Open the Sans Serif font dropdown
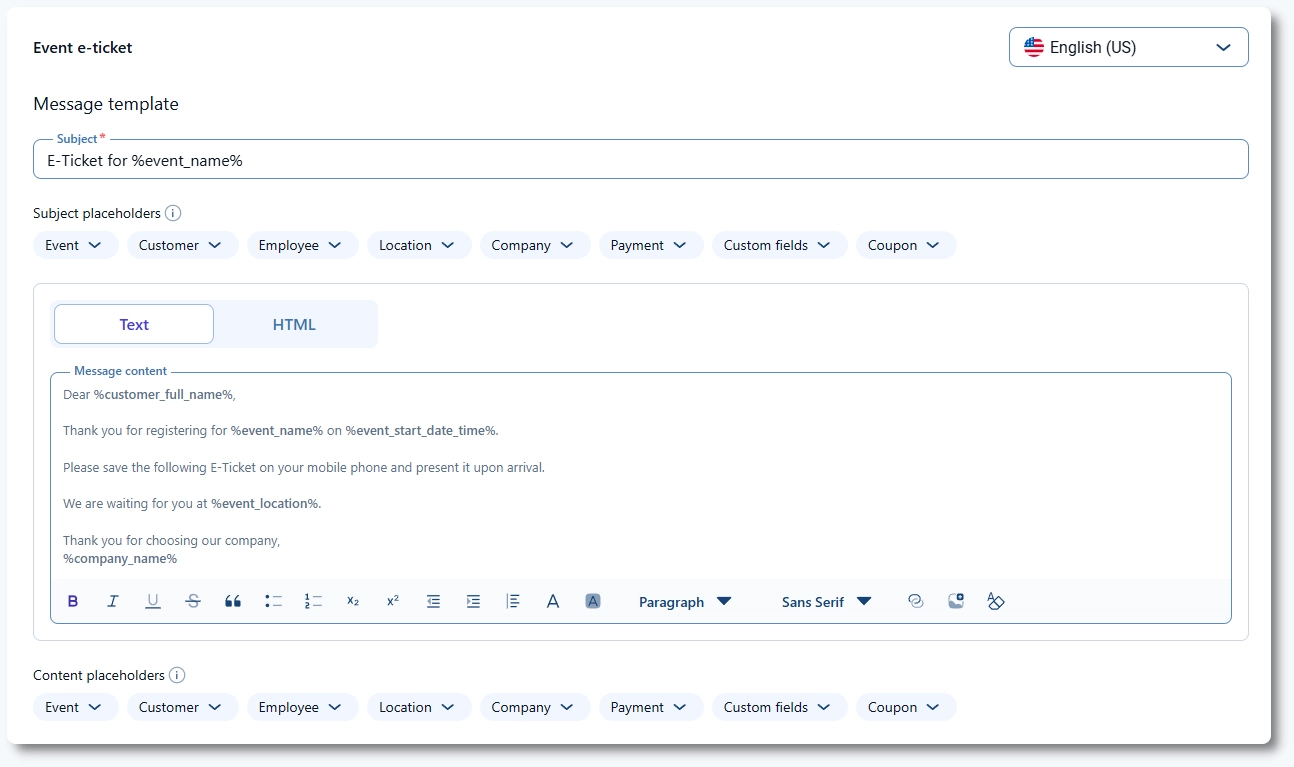Image resolution: width=1294 pixels, height=767 pixels. click(826, 602)
